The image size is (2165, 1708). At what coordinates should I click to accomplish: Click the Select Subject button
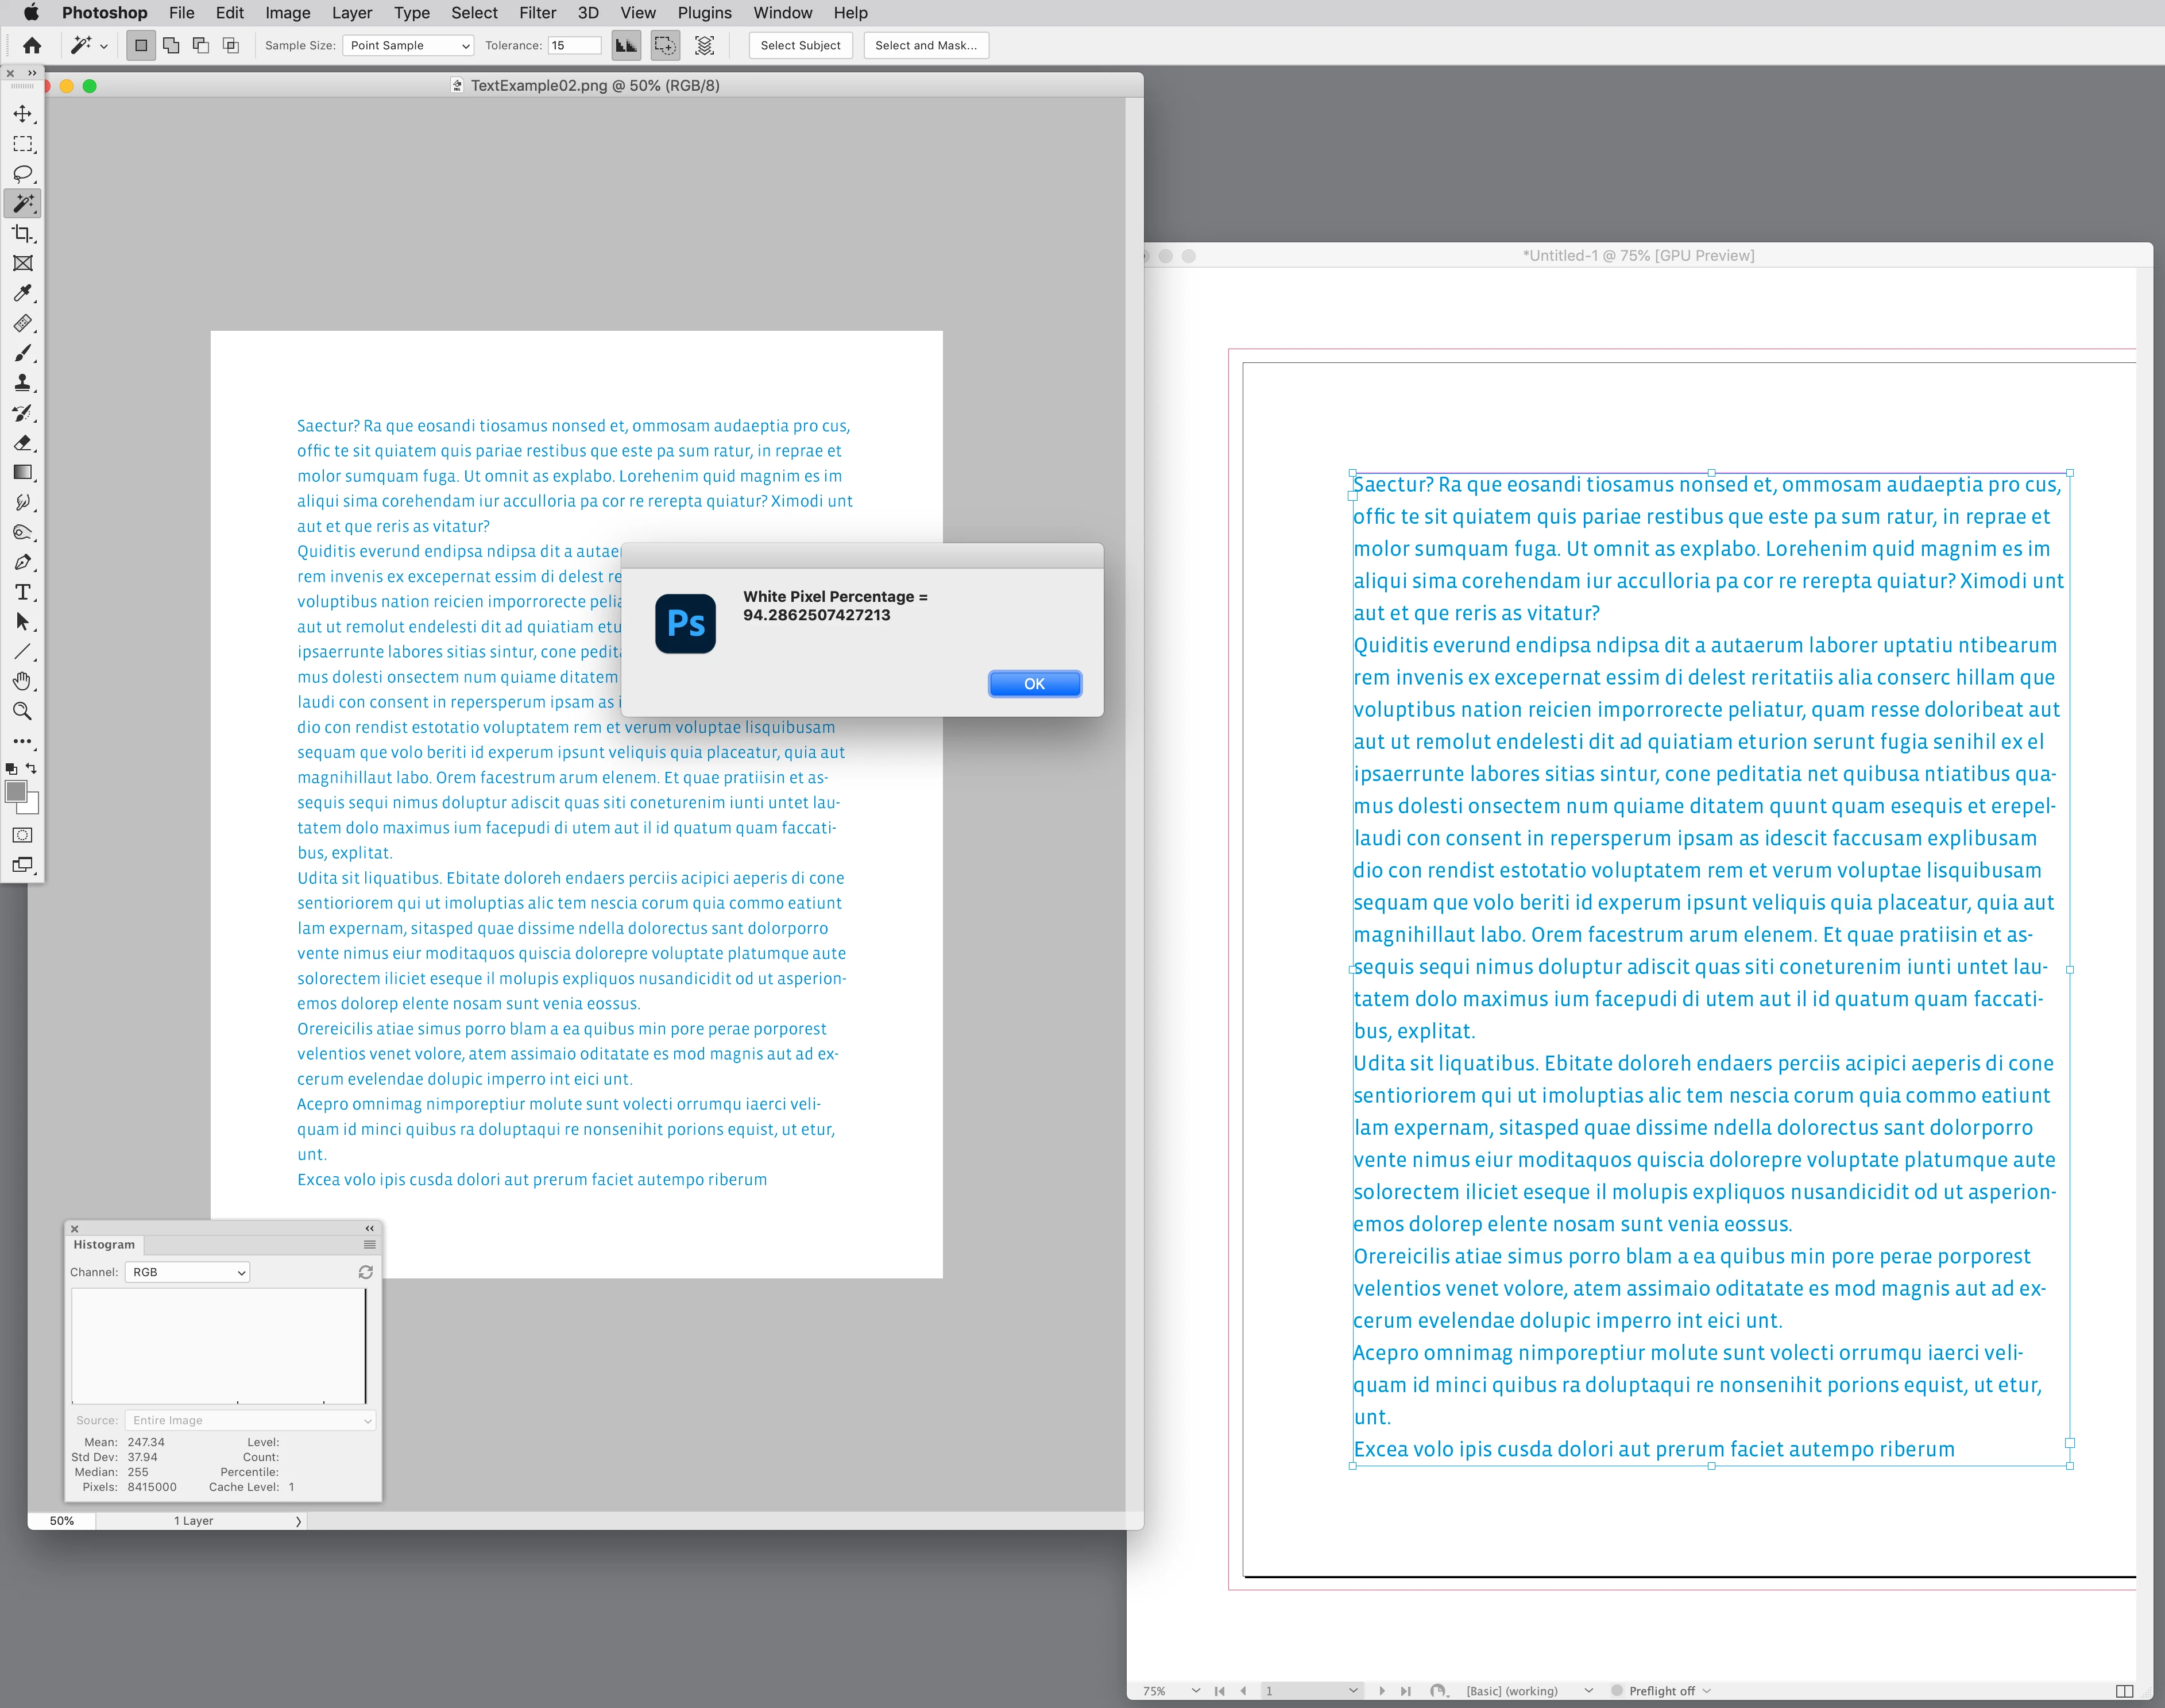pyautogui.click(x=800, y=45)
